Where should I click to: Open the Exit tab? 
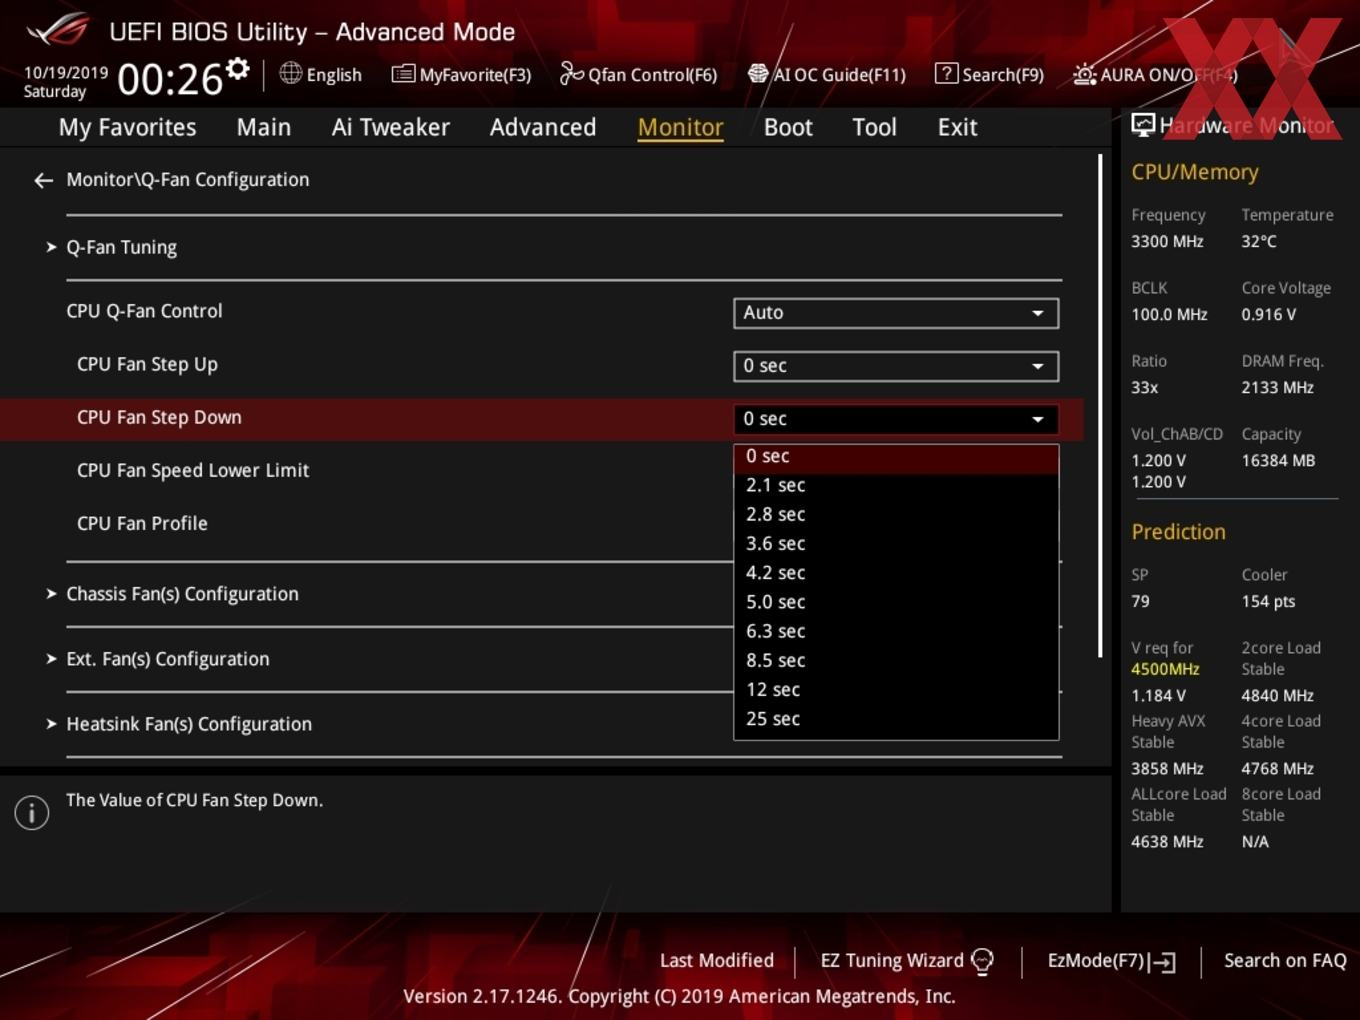click(x=957, y=127)
